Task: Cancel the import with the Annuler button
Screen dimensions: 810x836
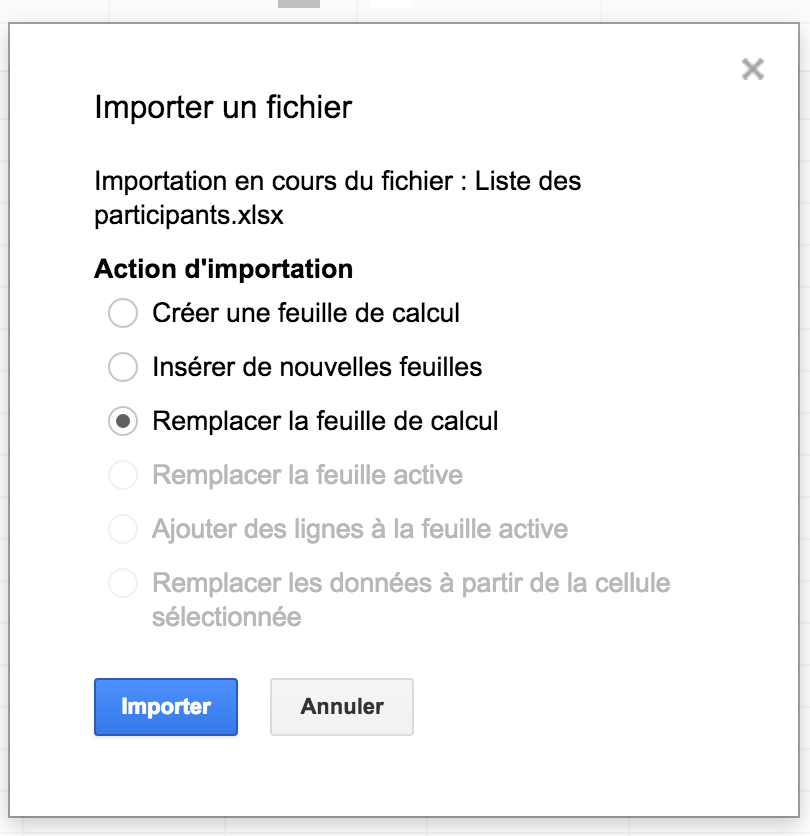Action: coord(342,706)
